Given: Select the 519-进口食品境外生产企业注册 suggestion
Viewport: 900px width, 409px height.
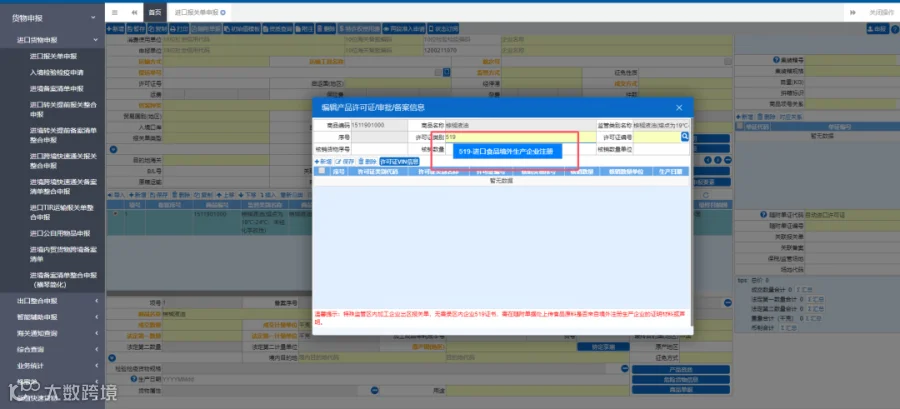Looking at the screenshot, I should 506,151.
